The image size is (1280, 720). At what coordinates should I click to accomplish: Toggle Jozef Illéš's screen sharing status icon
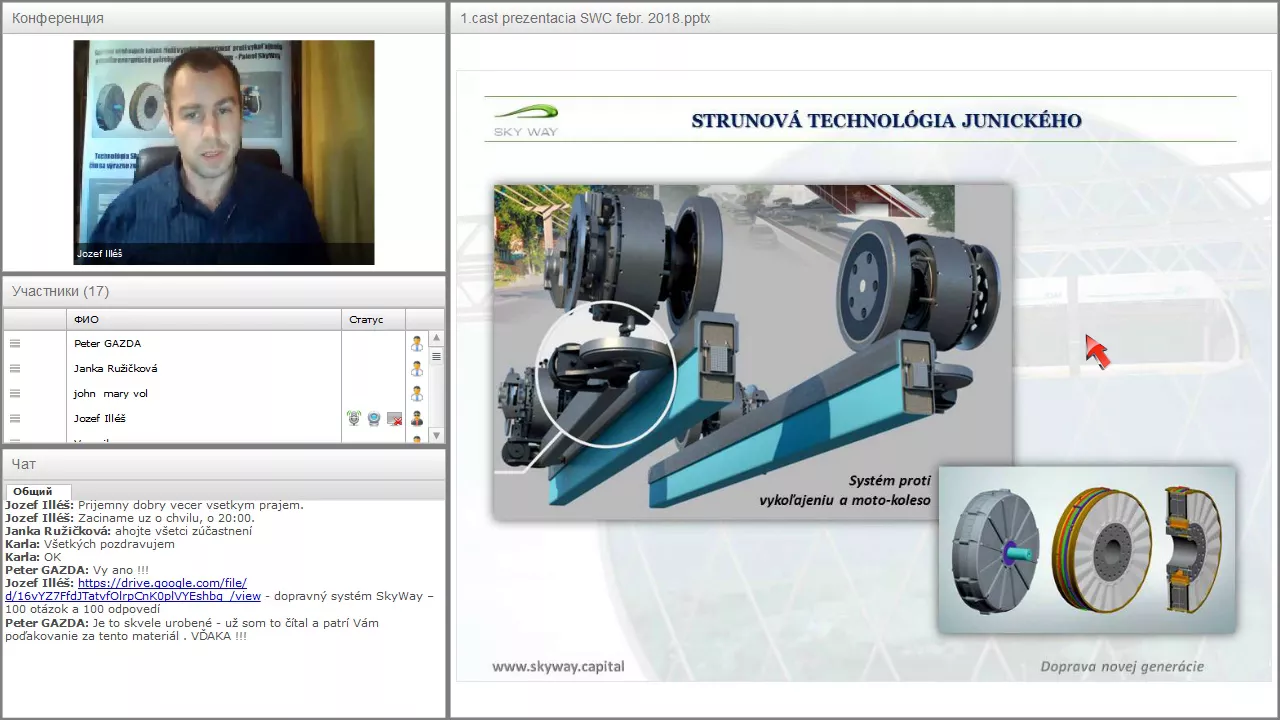point(394,418)
